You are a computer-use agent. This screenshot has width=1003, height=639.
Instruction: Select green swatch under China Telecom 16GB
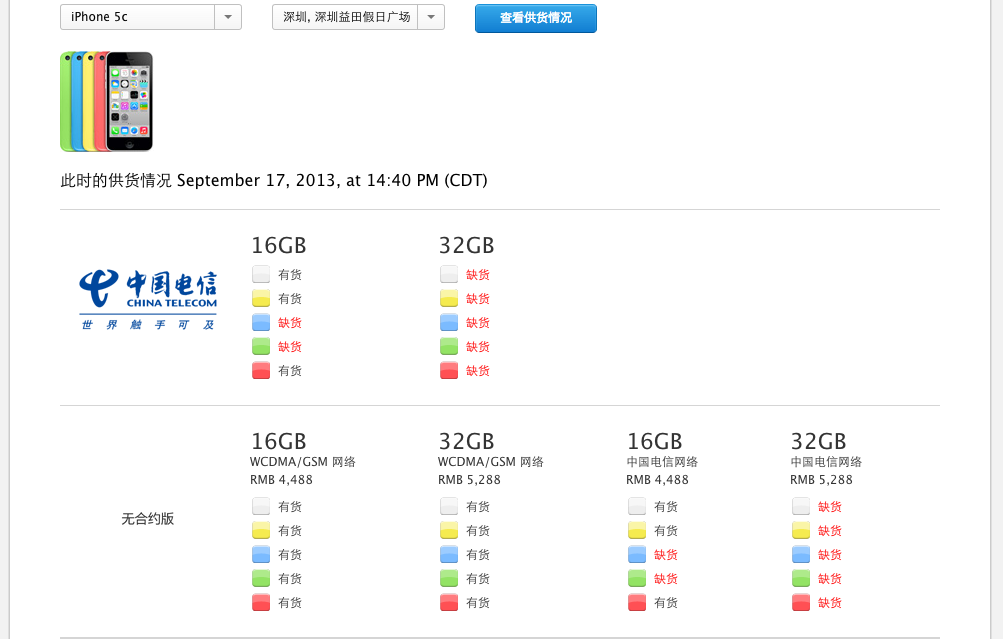pyautogui.click(x=261, y=347)
